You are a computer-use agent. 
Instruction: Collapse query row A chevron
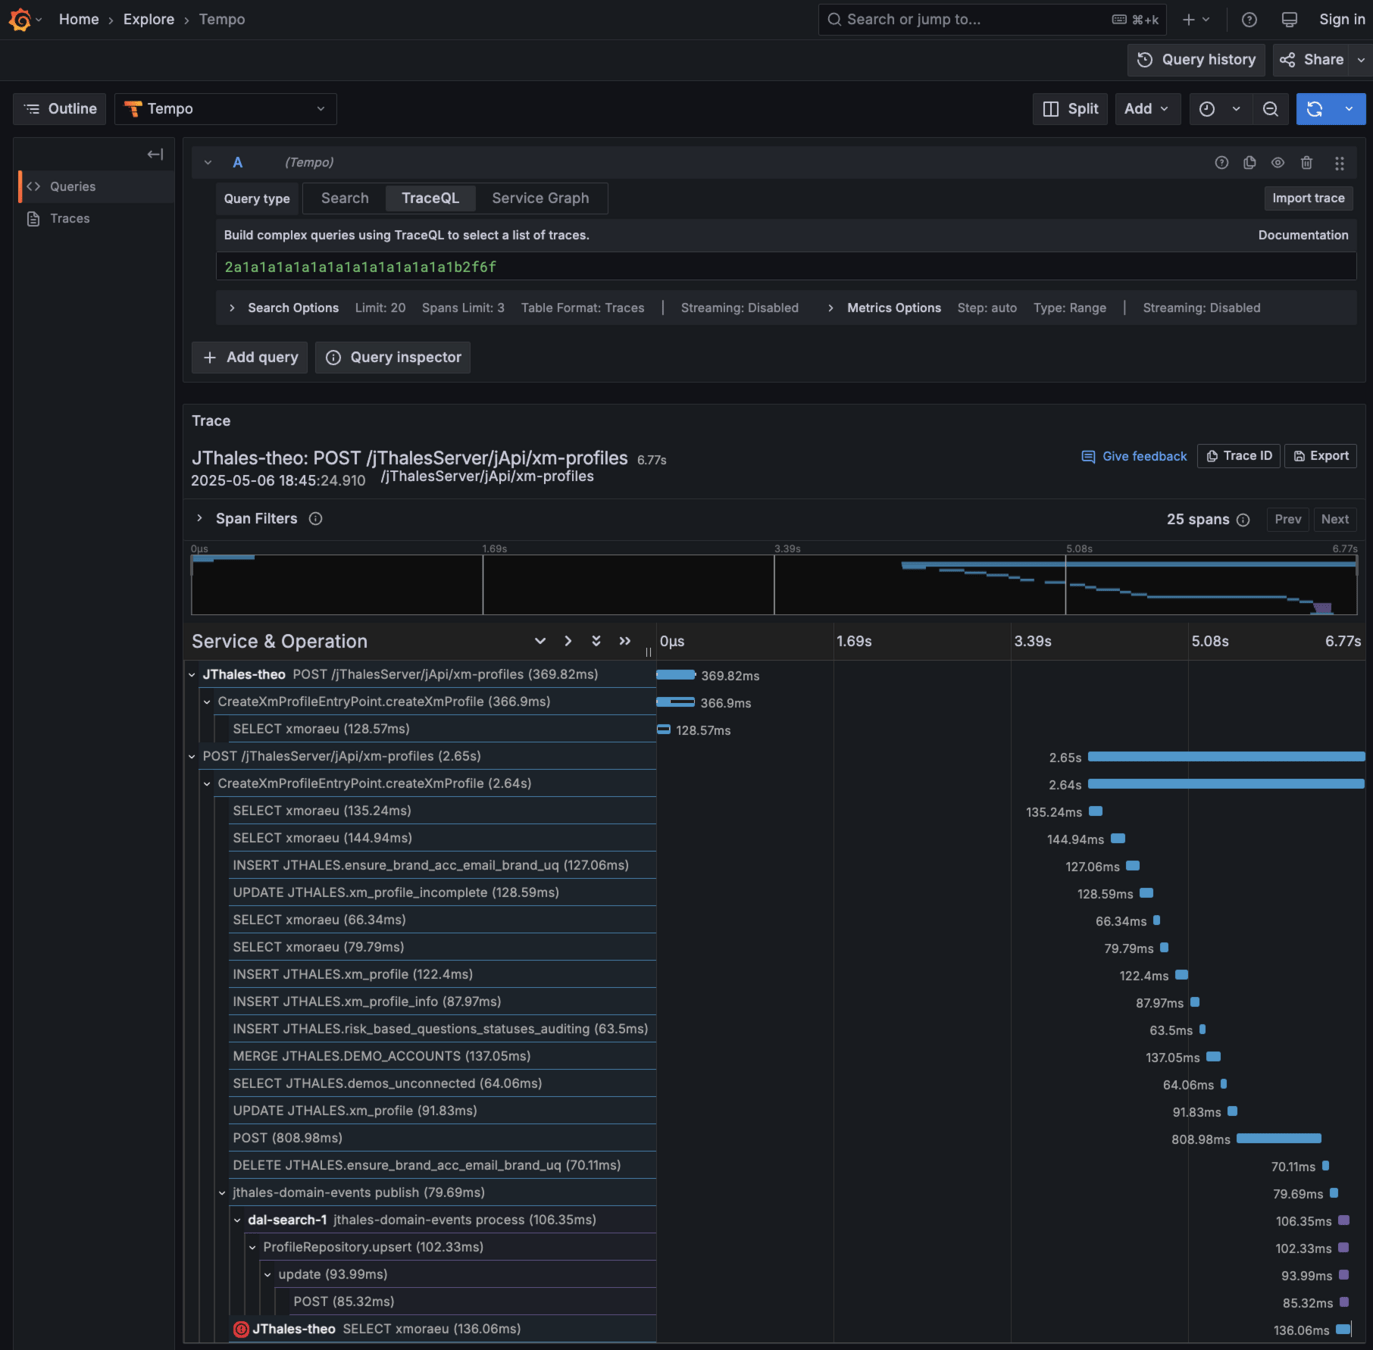pyautogui.click(x=208, y=162)
